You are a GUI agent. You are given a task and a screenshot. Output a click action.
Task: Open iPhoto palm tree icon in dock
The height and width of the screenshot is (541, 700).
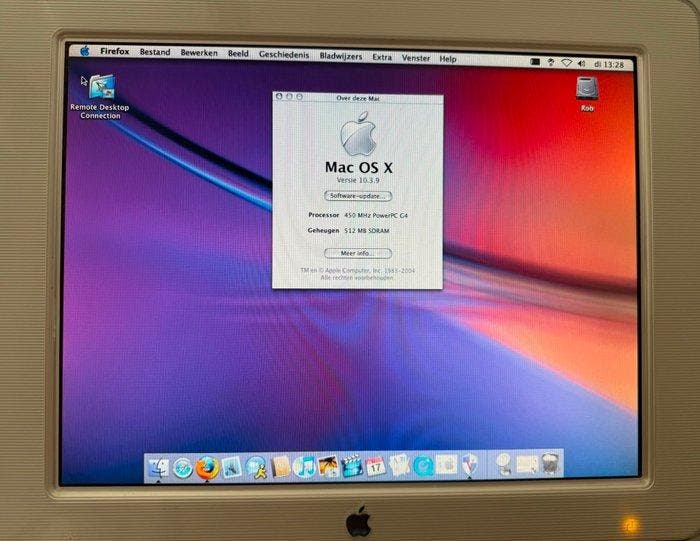pos(328,467)
